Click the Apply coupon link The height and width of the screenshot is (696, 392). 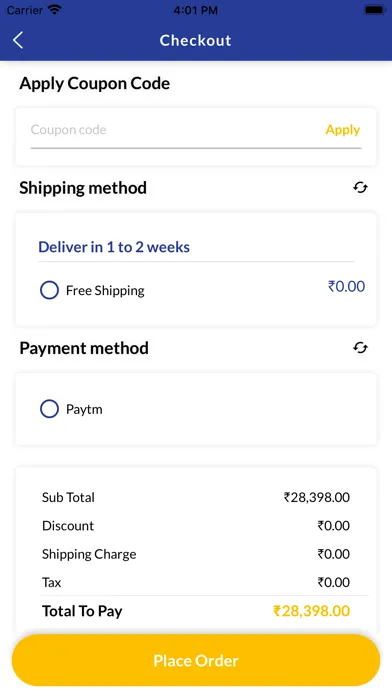342,130
